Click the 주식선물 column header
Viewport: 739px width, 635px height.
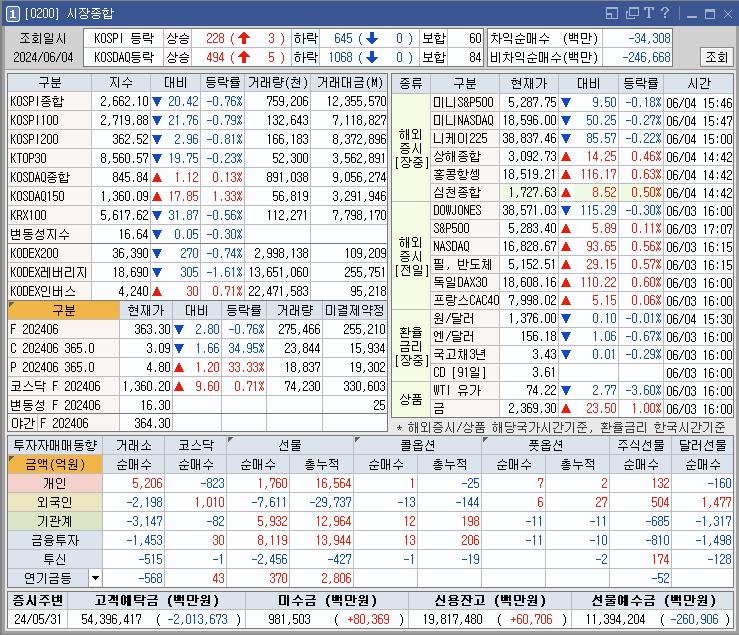click(x=640, y=445)
